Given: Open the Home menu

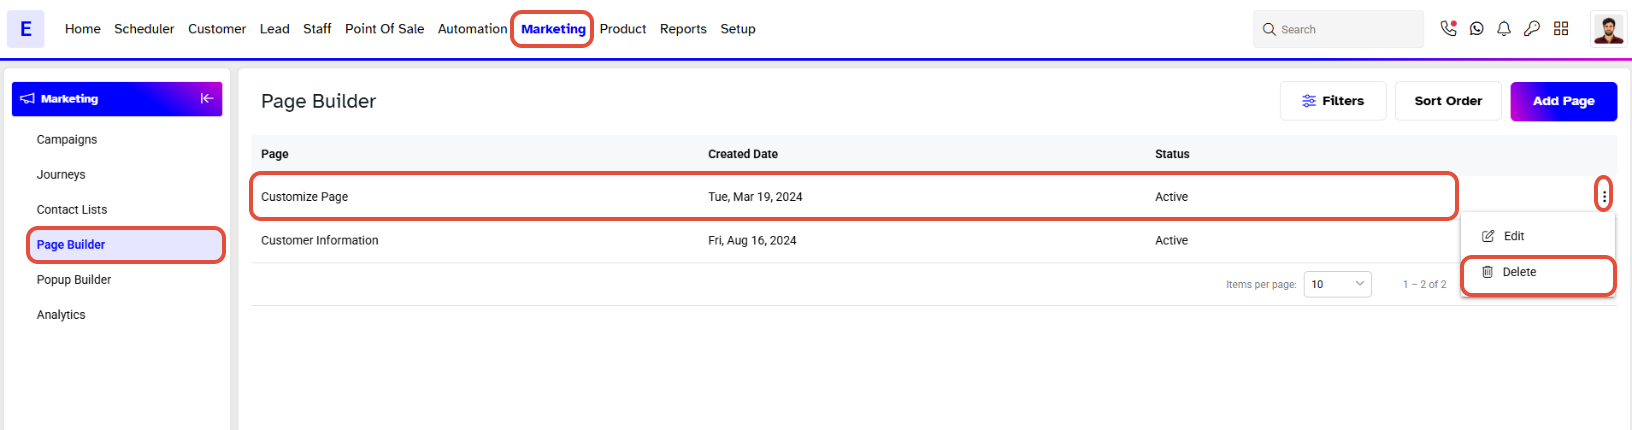Looking at the screenshot, I should point(83,29).
